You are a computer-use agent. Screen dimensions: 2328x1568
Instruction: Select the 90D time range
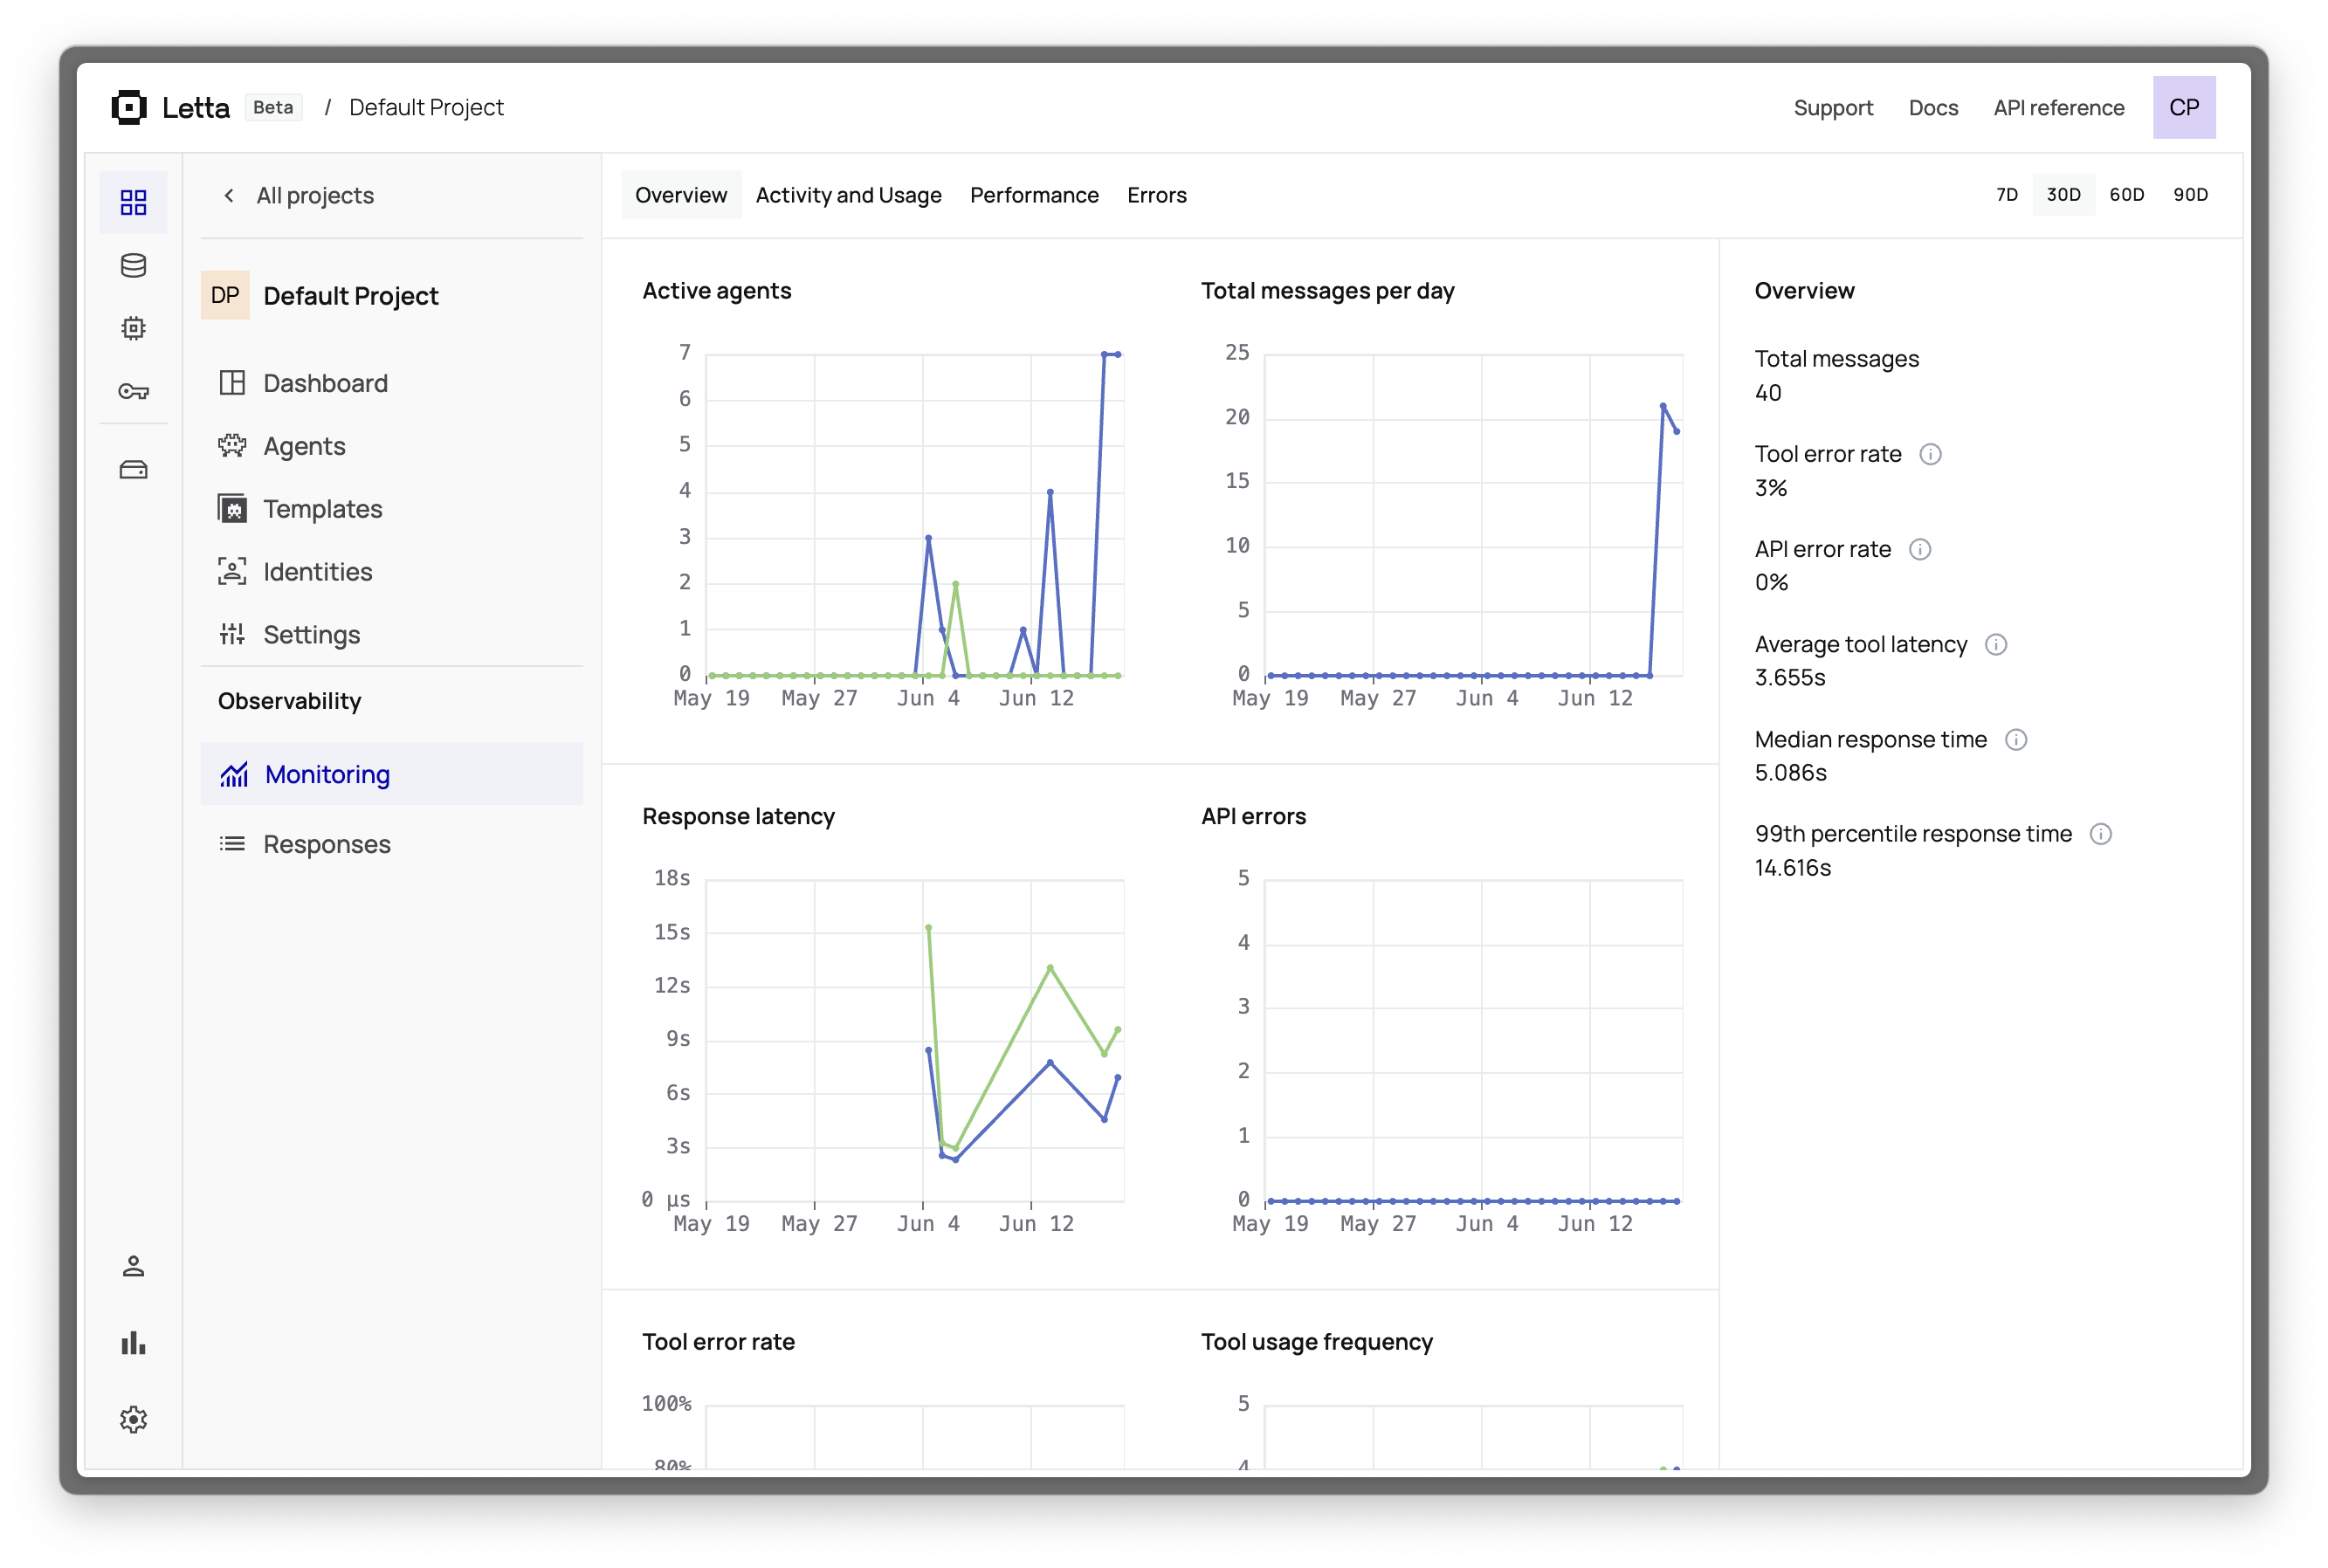2190,195
